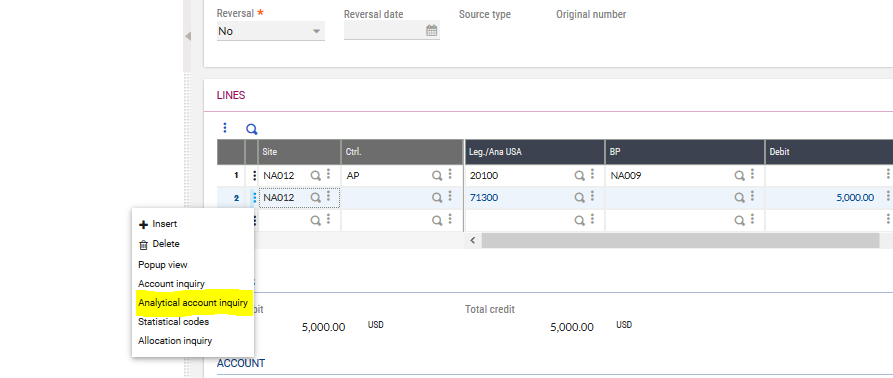Click the Ctrl. column header
The width and height of the screenshot is (893, 378).
click(x=402, y=152)
